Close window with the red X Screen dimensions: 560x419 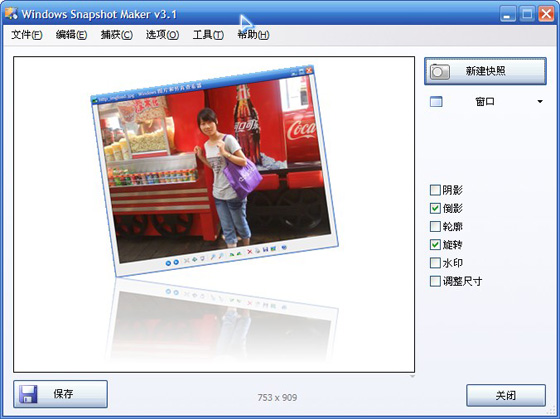pos(546,14)
